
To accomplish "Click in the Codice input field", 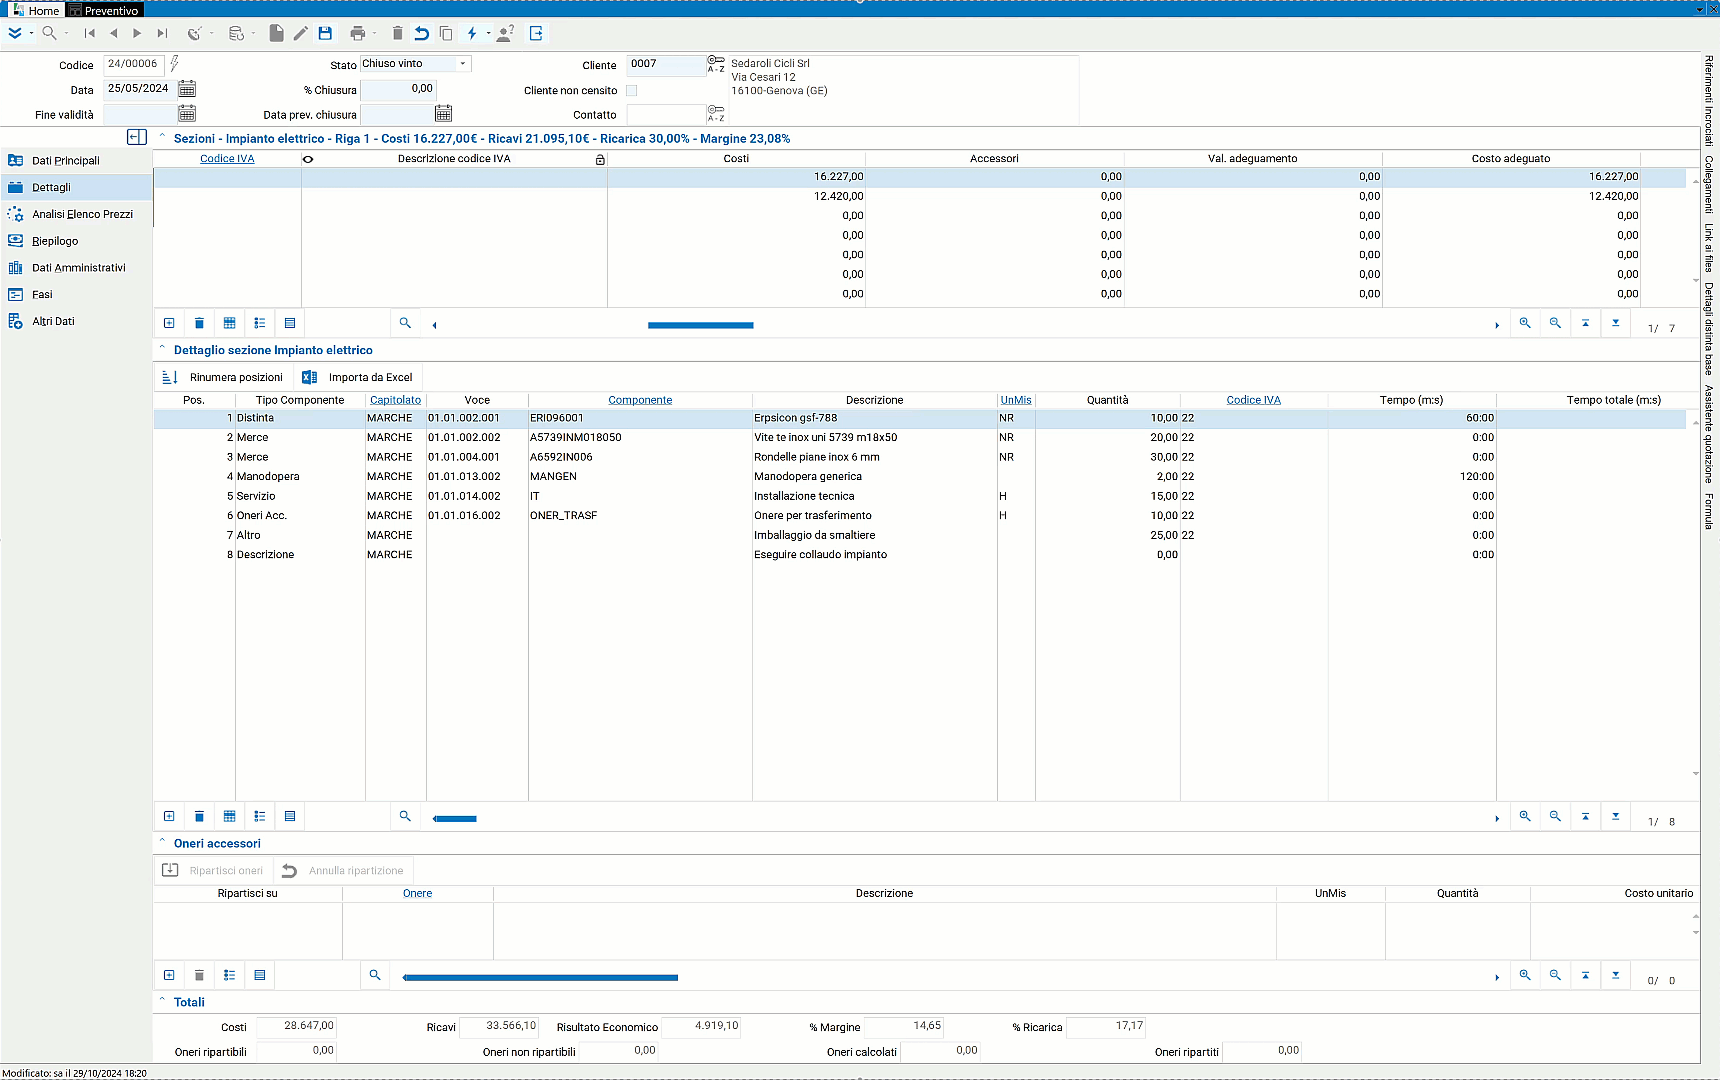I will coord(133,64).
